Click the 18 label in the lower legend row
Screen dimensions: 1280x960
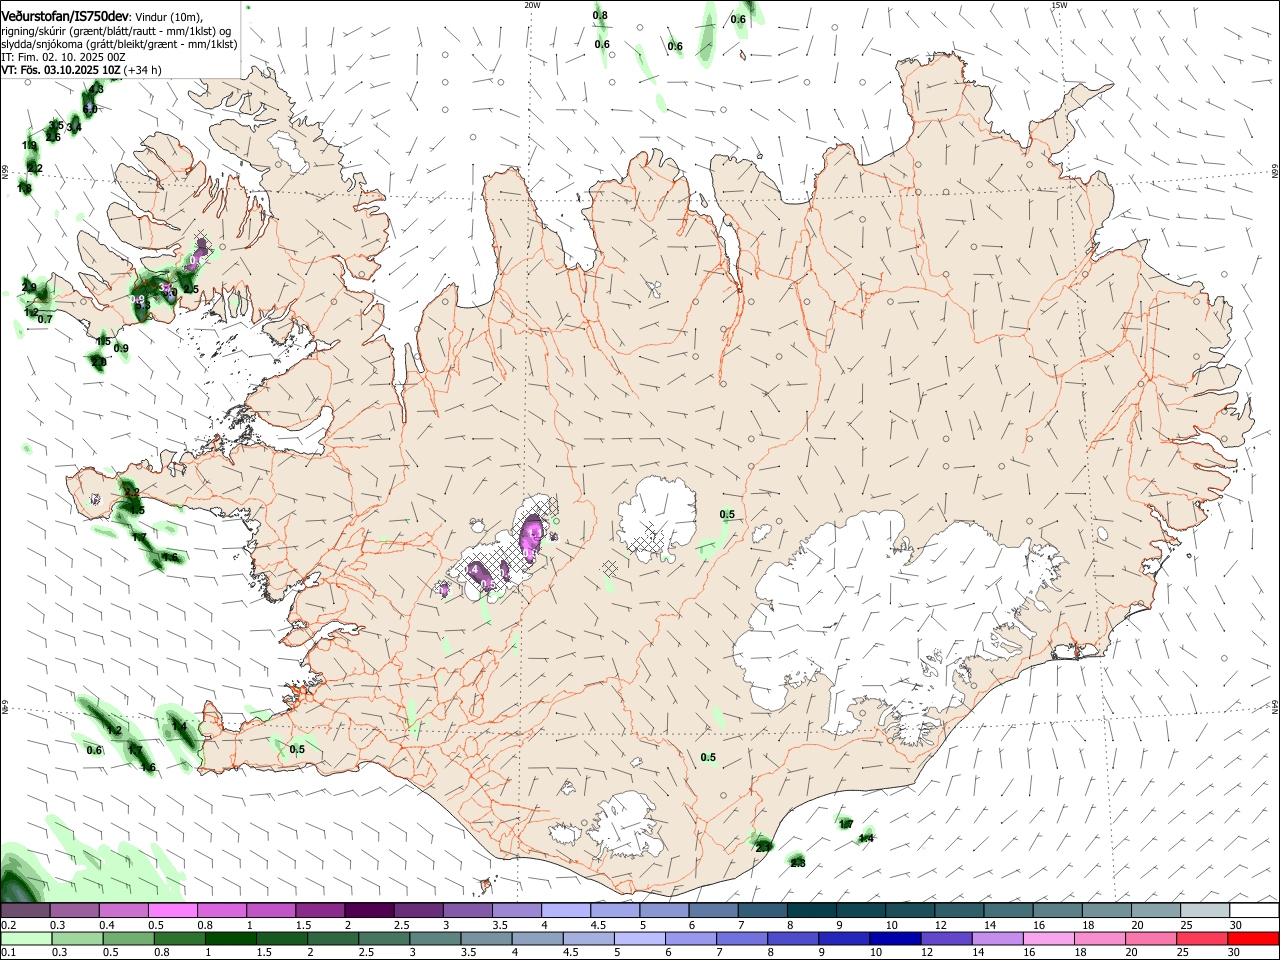1083,953
